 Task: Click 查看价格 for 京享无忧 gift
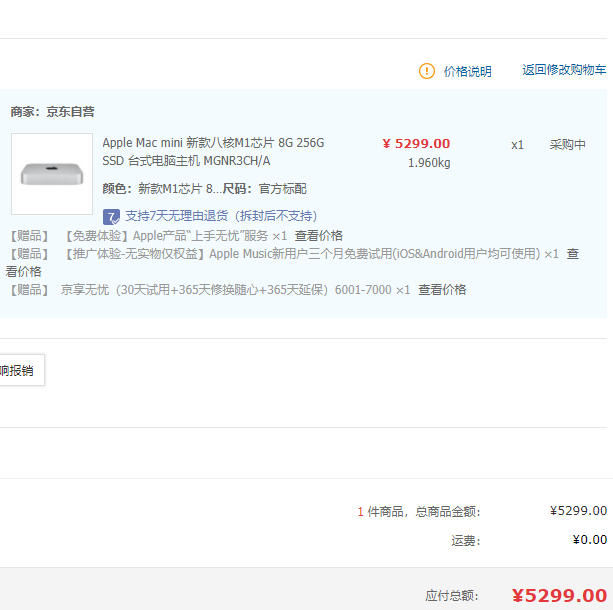click(x=442, y=290)
